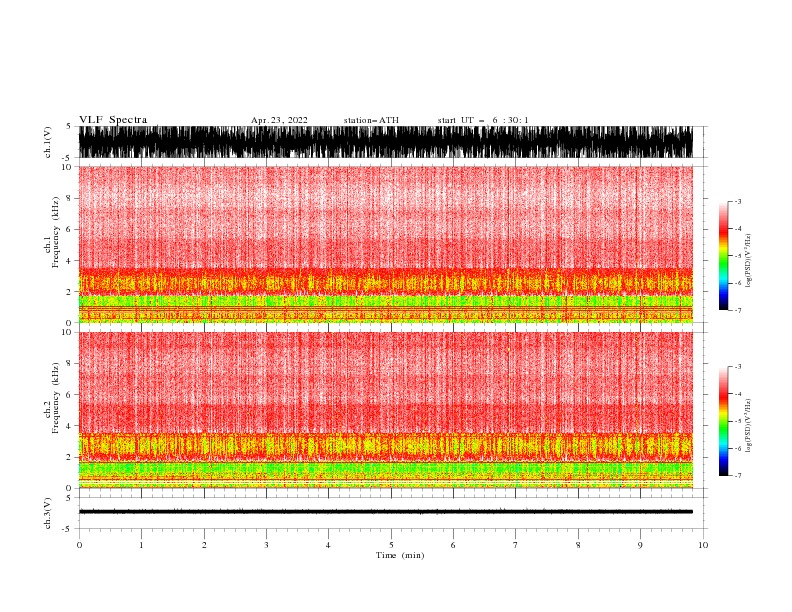
Task: Click the "station=ATH" header label
Action: click(371, 120)
